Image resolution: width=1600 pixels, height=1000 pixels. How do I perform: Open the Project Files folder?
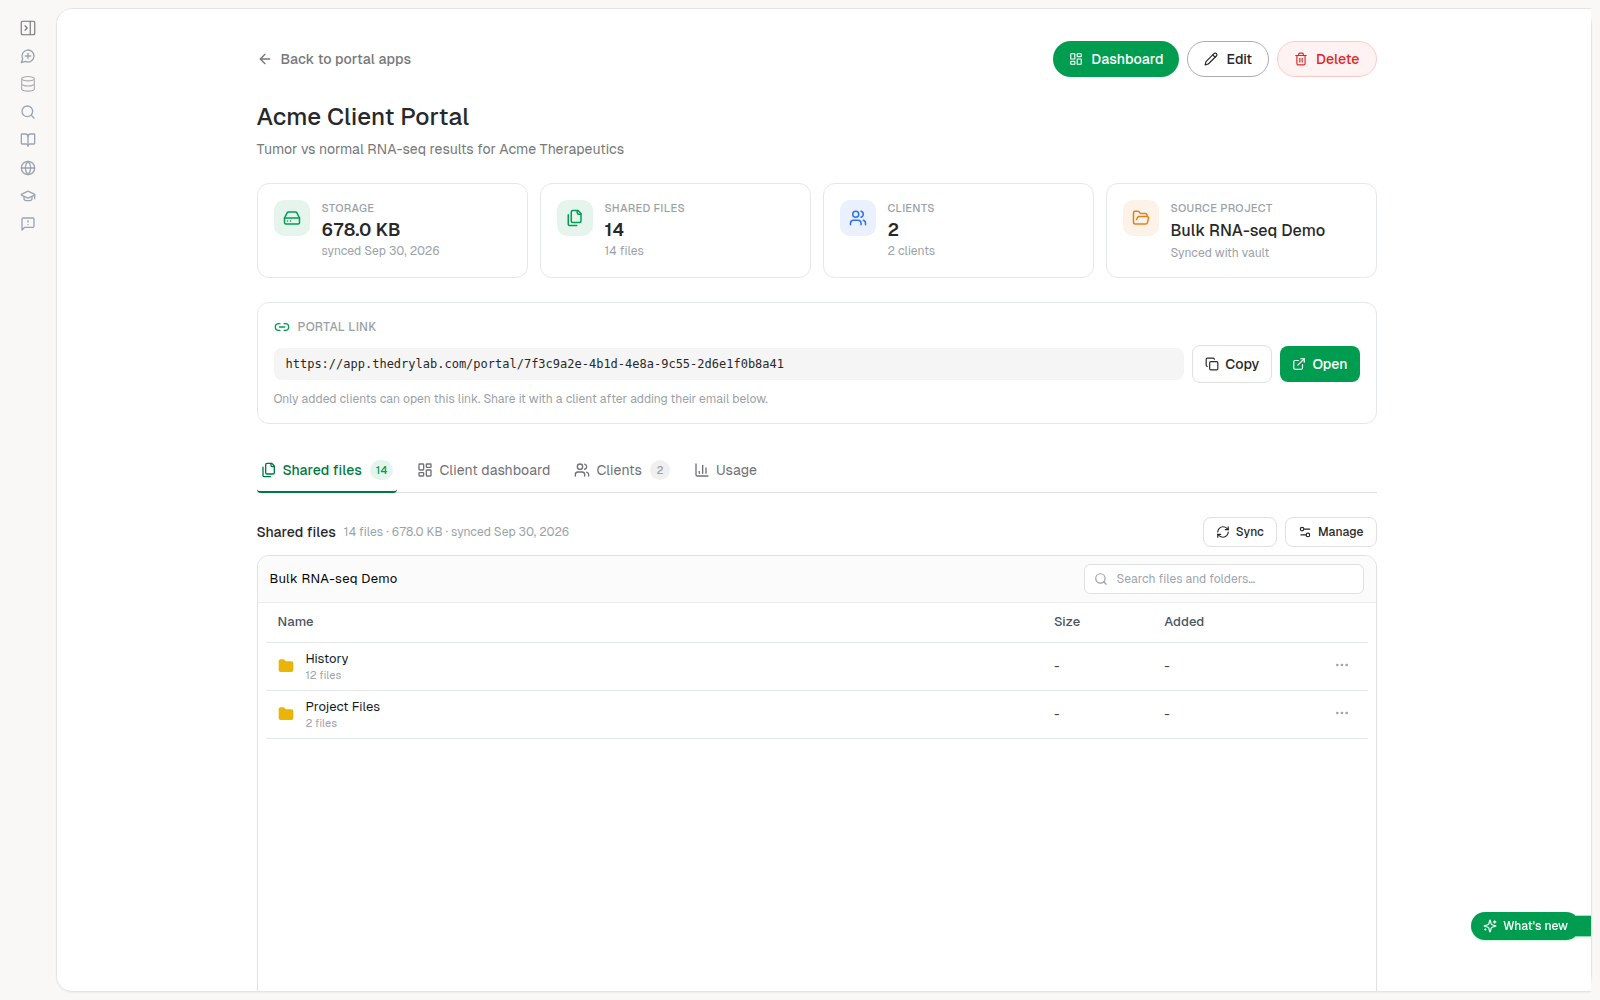click(x=343, y=707)
